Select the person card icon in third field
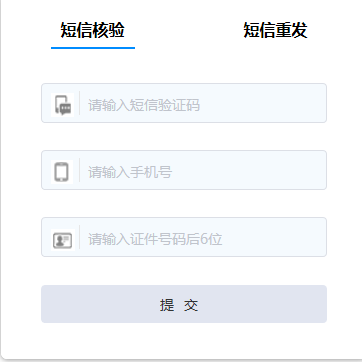Viewport: 362px width, 362px height. coord(62,240)
